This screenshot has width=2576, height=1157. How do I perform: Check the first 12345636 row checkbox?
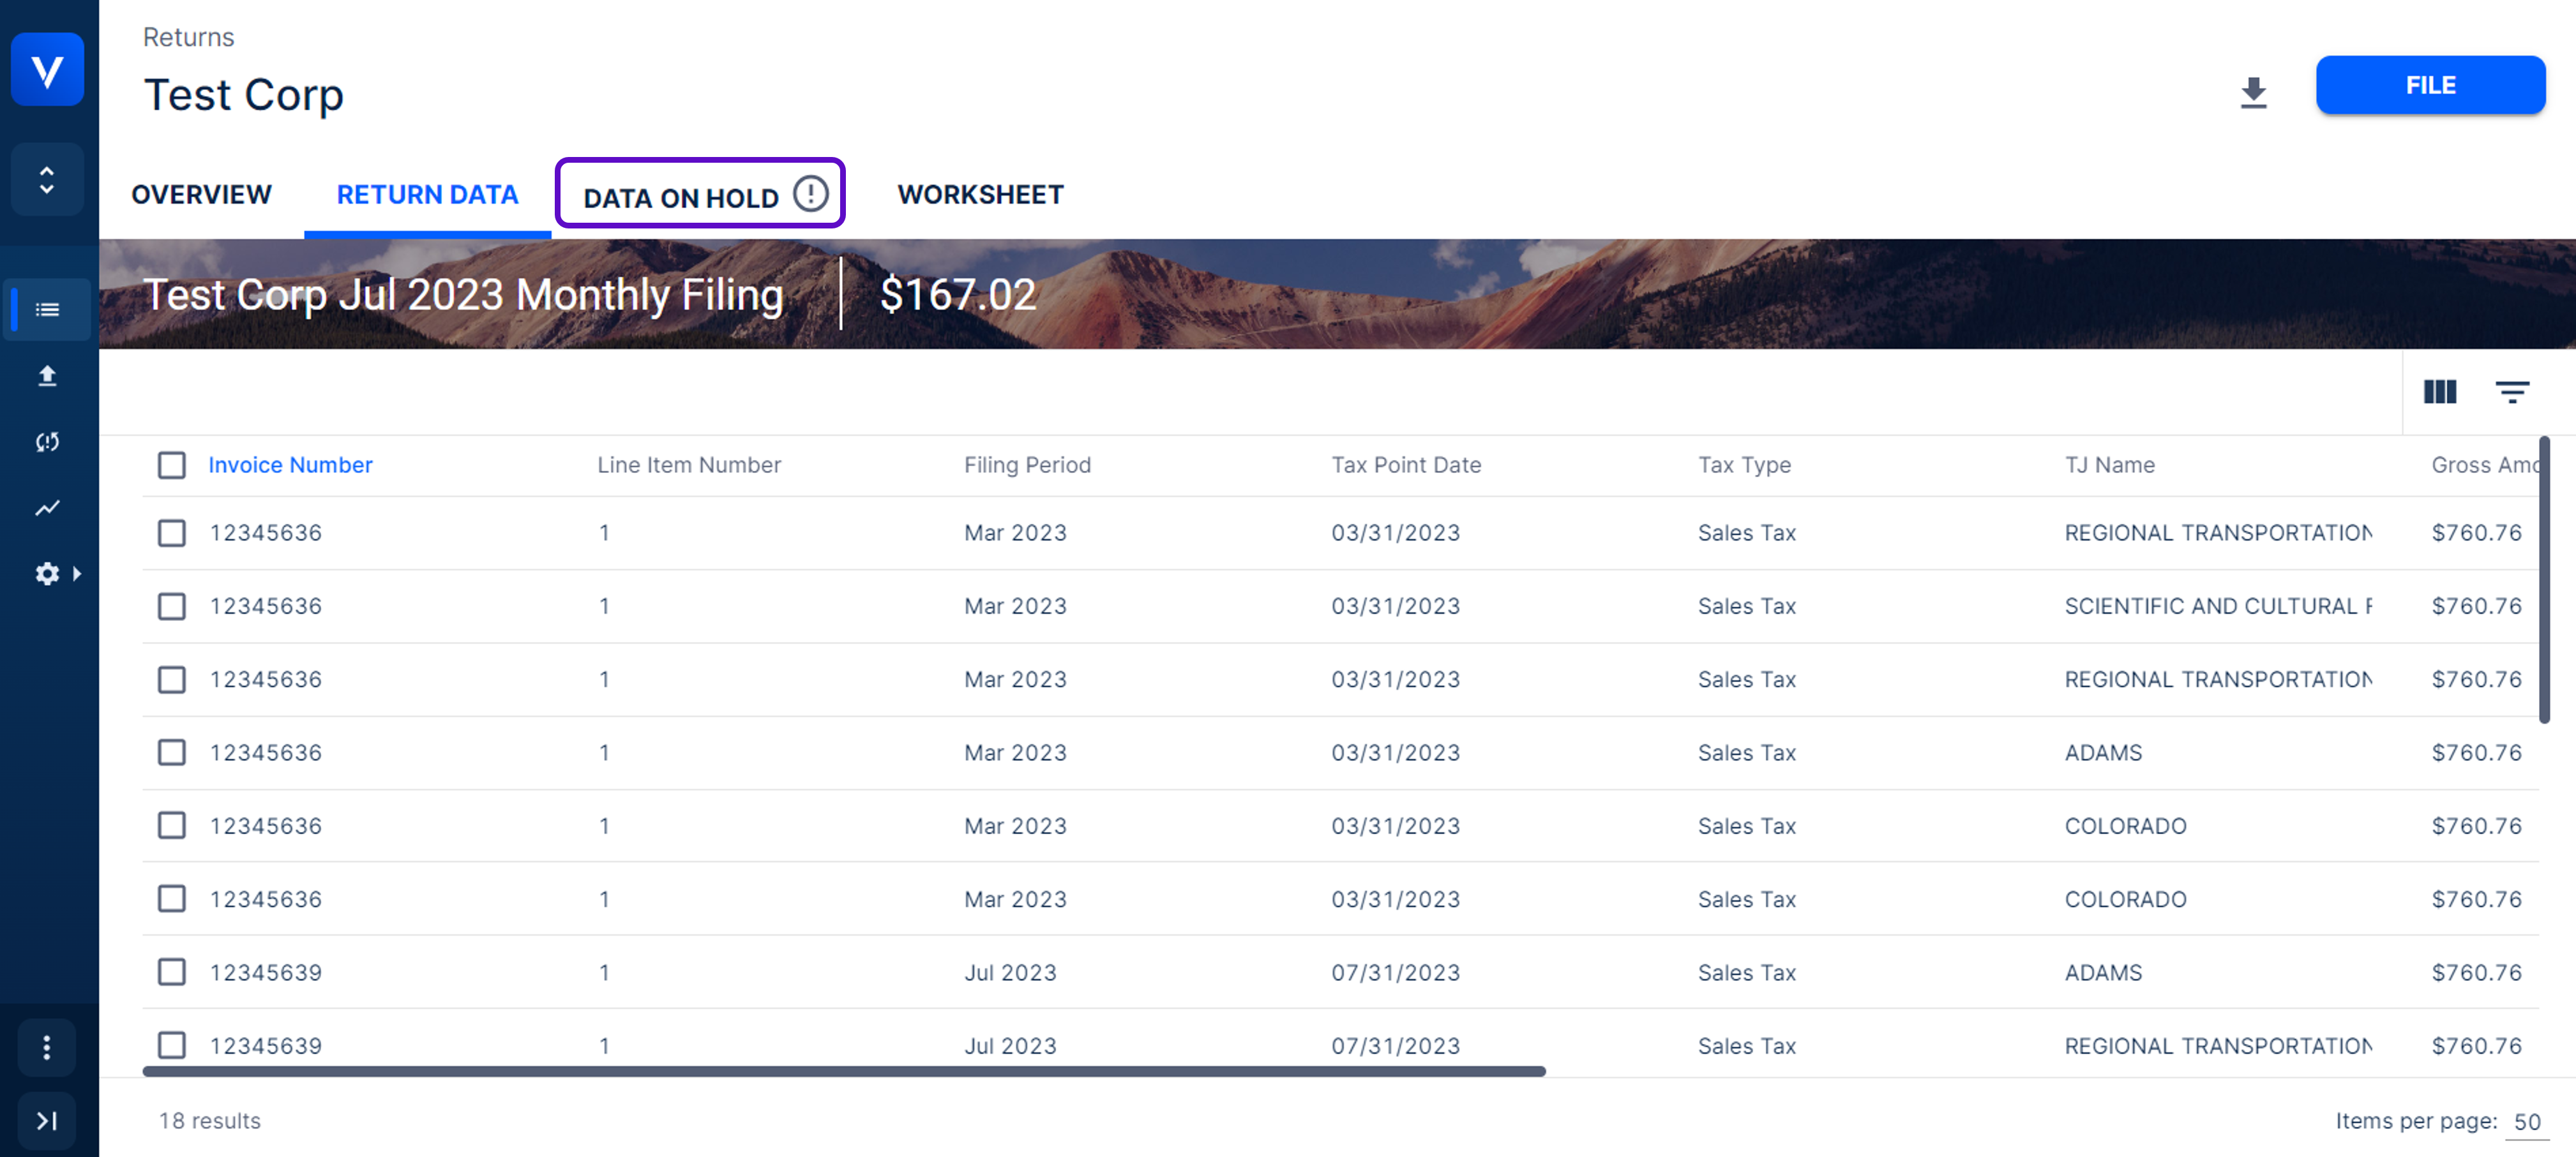[172, 533]
